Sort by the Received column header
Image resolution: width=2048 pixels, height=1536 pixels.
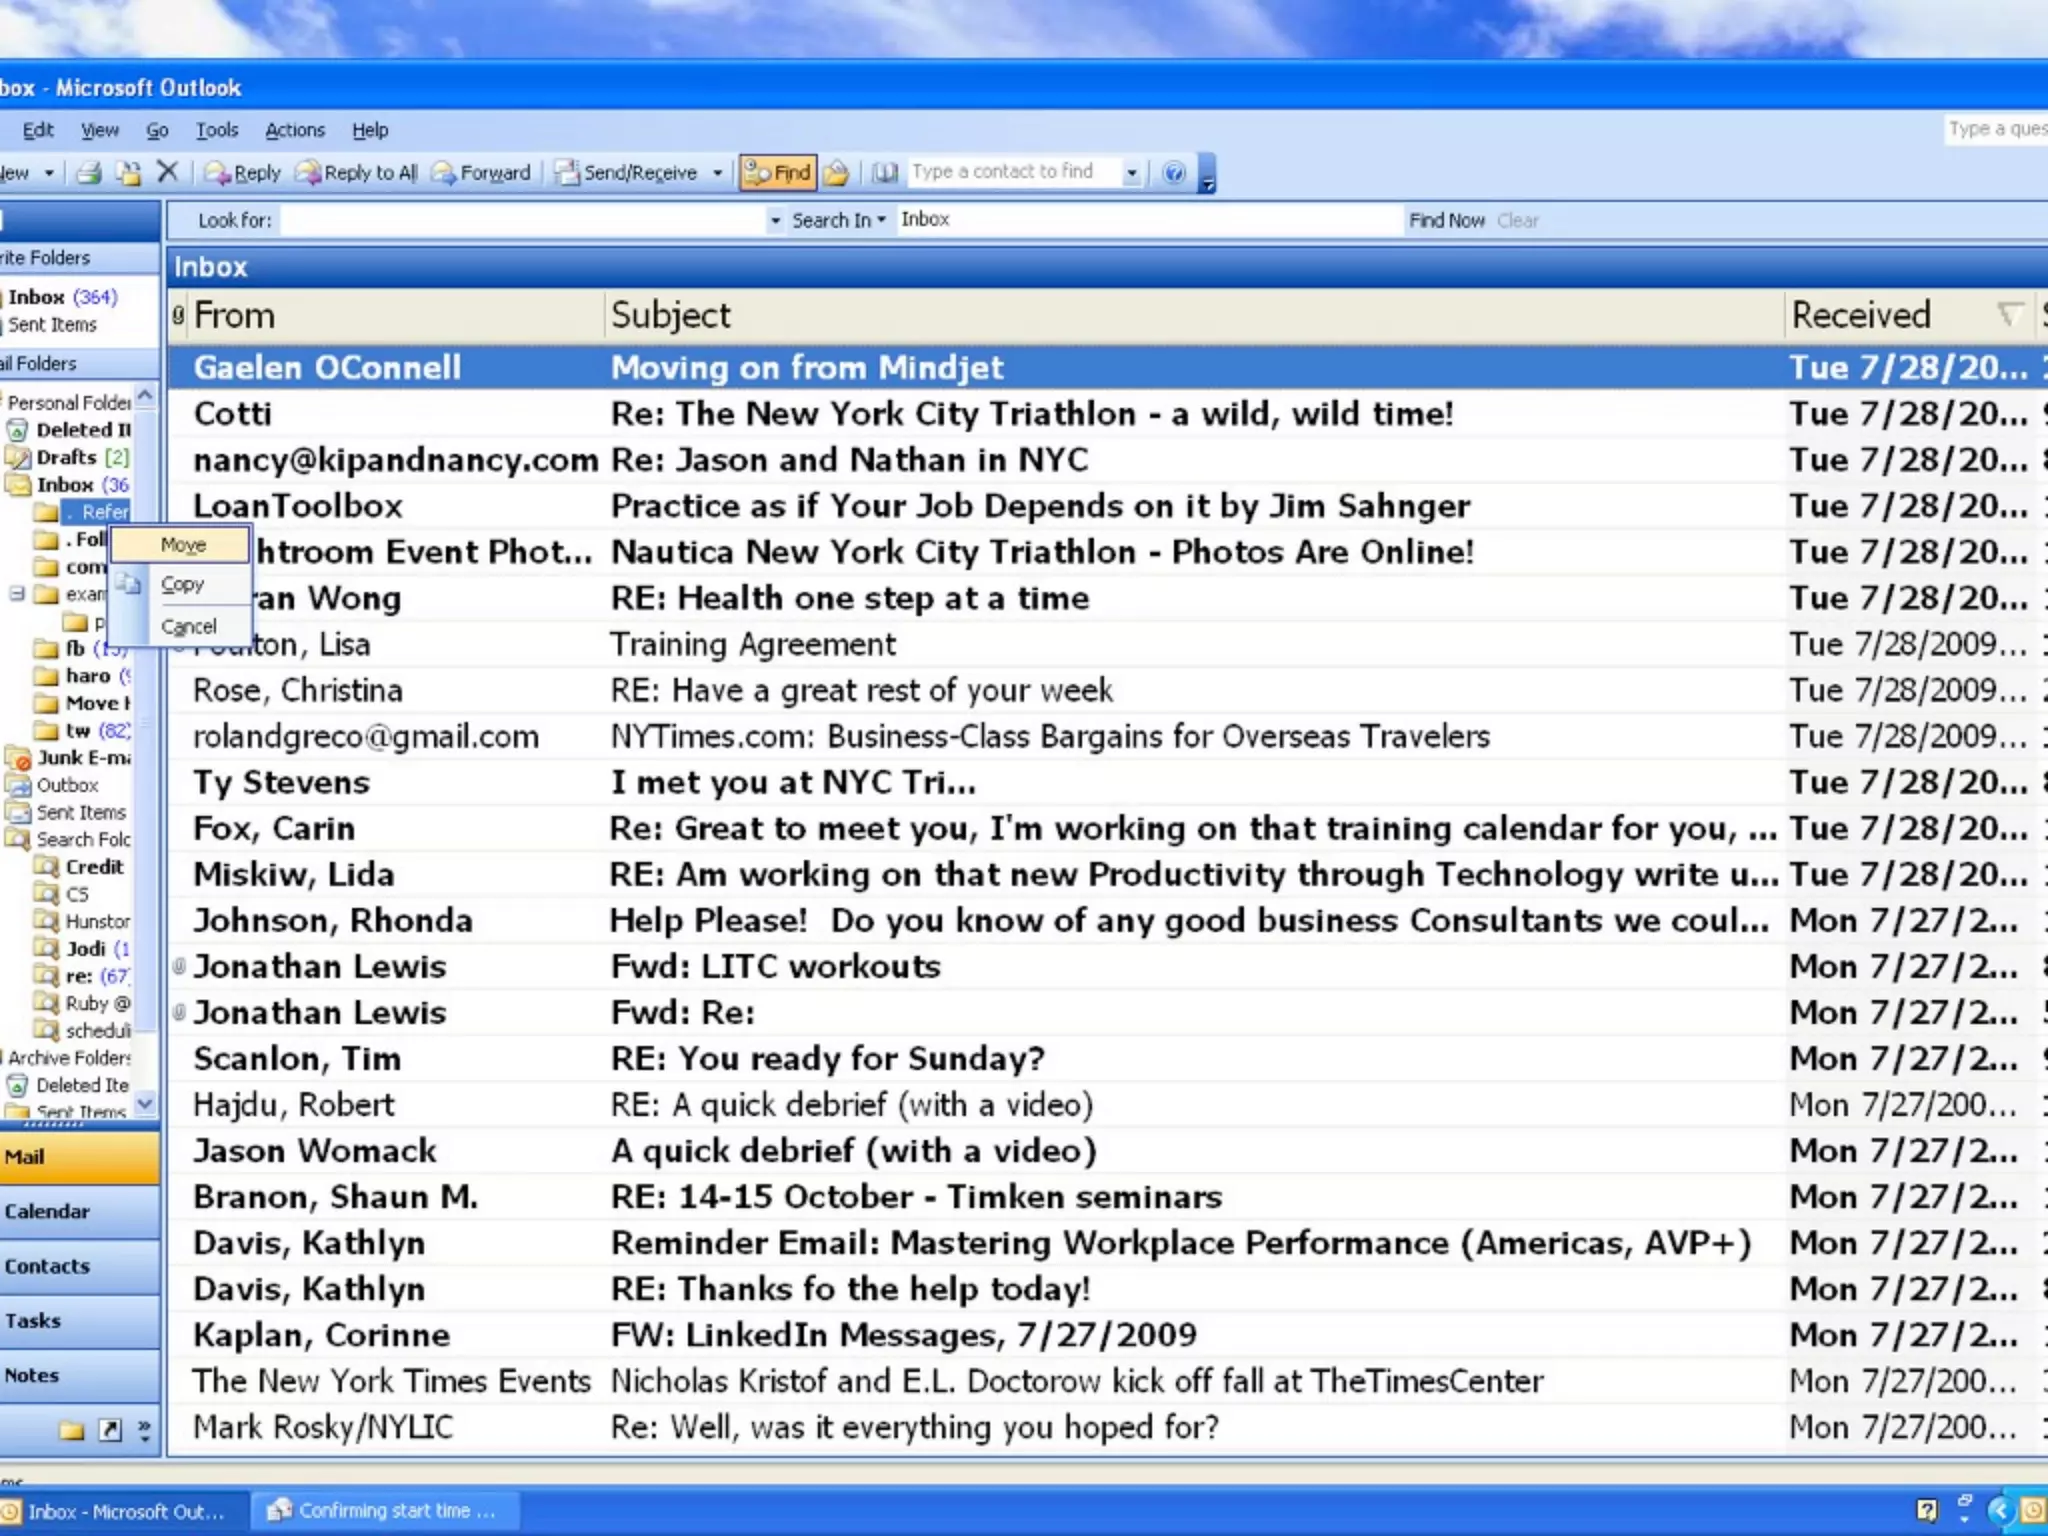(1861, 315)
